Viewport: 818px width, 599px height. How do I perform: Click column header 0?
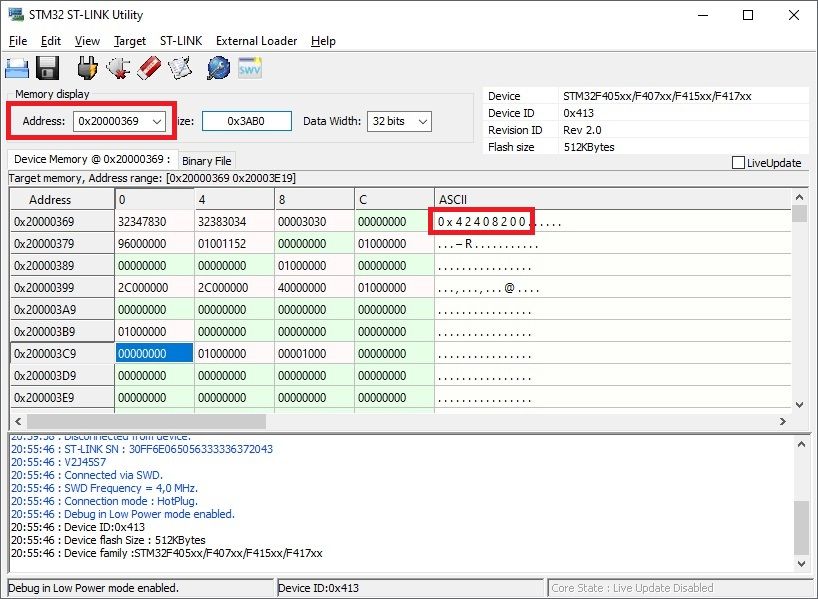coord(154,199)
